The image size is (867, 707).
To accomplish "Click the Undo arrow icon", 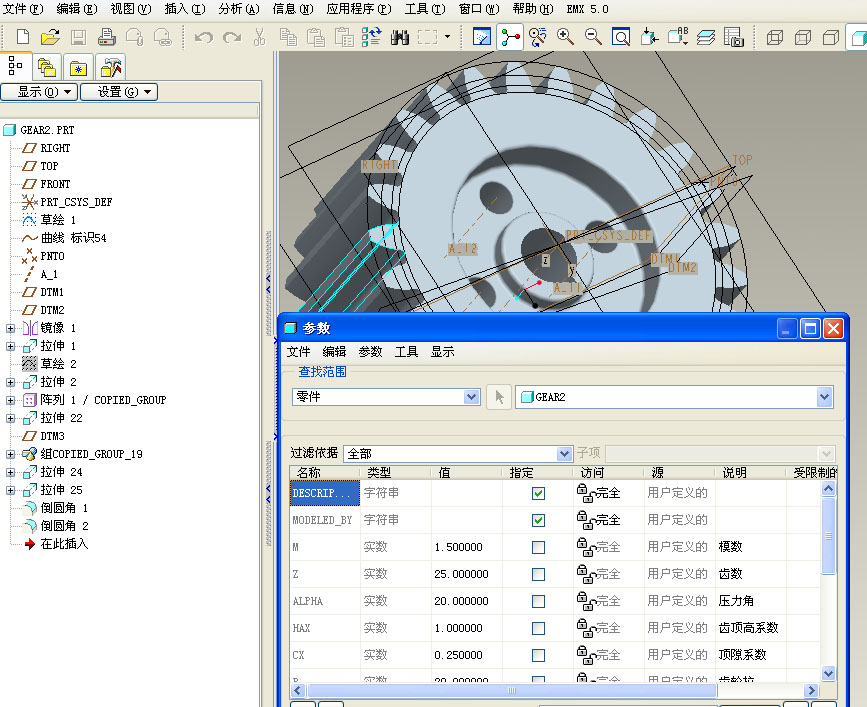I will pyautogui.click(x=204, y=38).
